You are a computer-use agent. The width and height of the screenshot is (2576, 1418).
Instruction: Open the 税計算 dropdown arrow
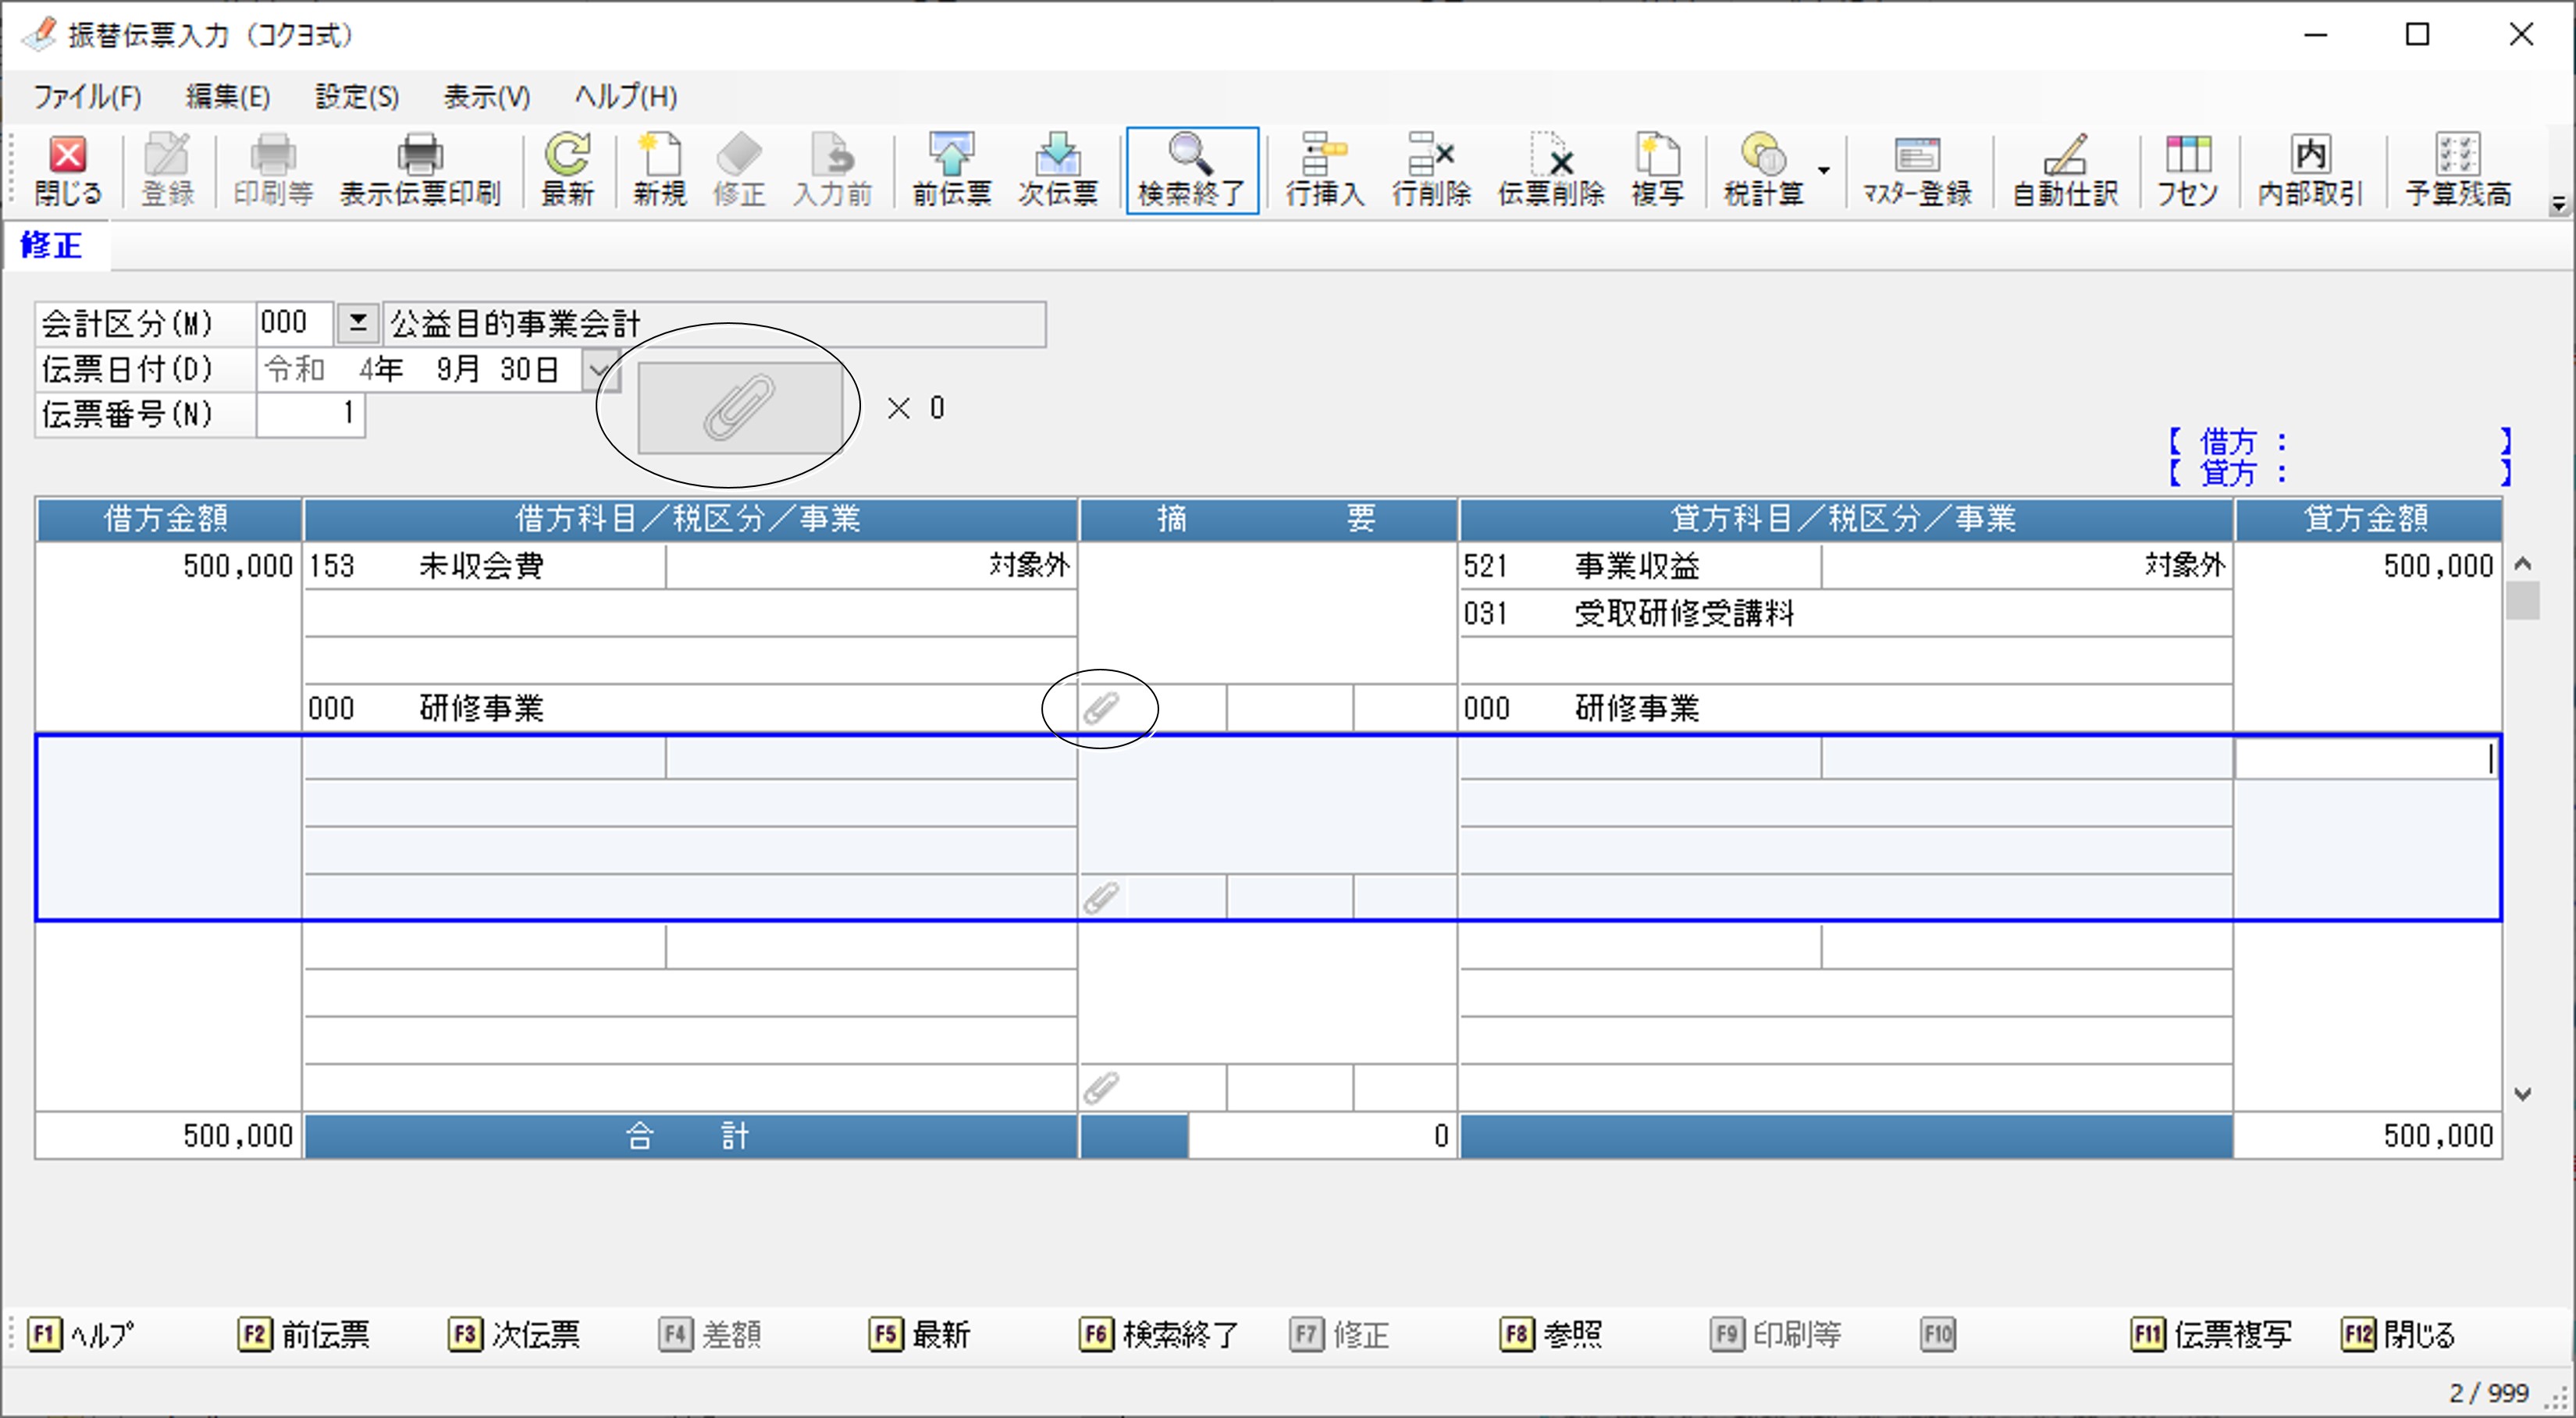pos(1824,170)
